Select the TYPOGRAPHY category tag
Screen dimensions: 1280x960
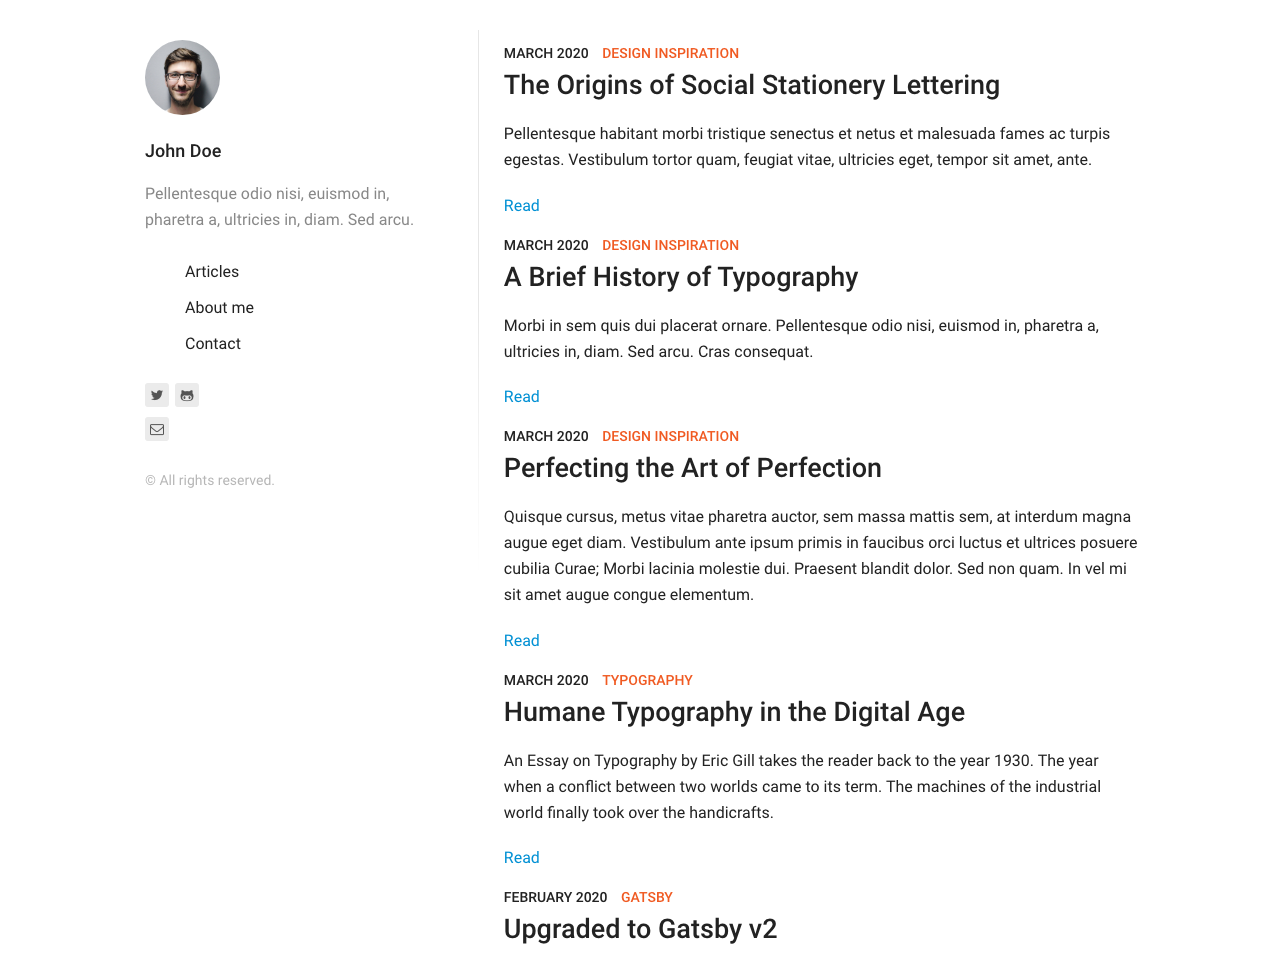coord(647,680)
